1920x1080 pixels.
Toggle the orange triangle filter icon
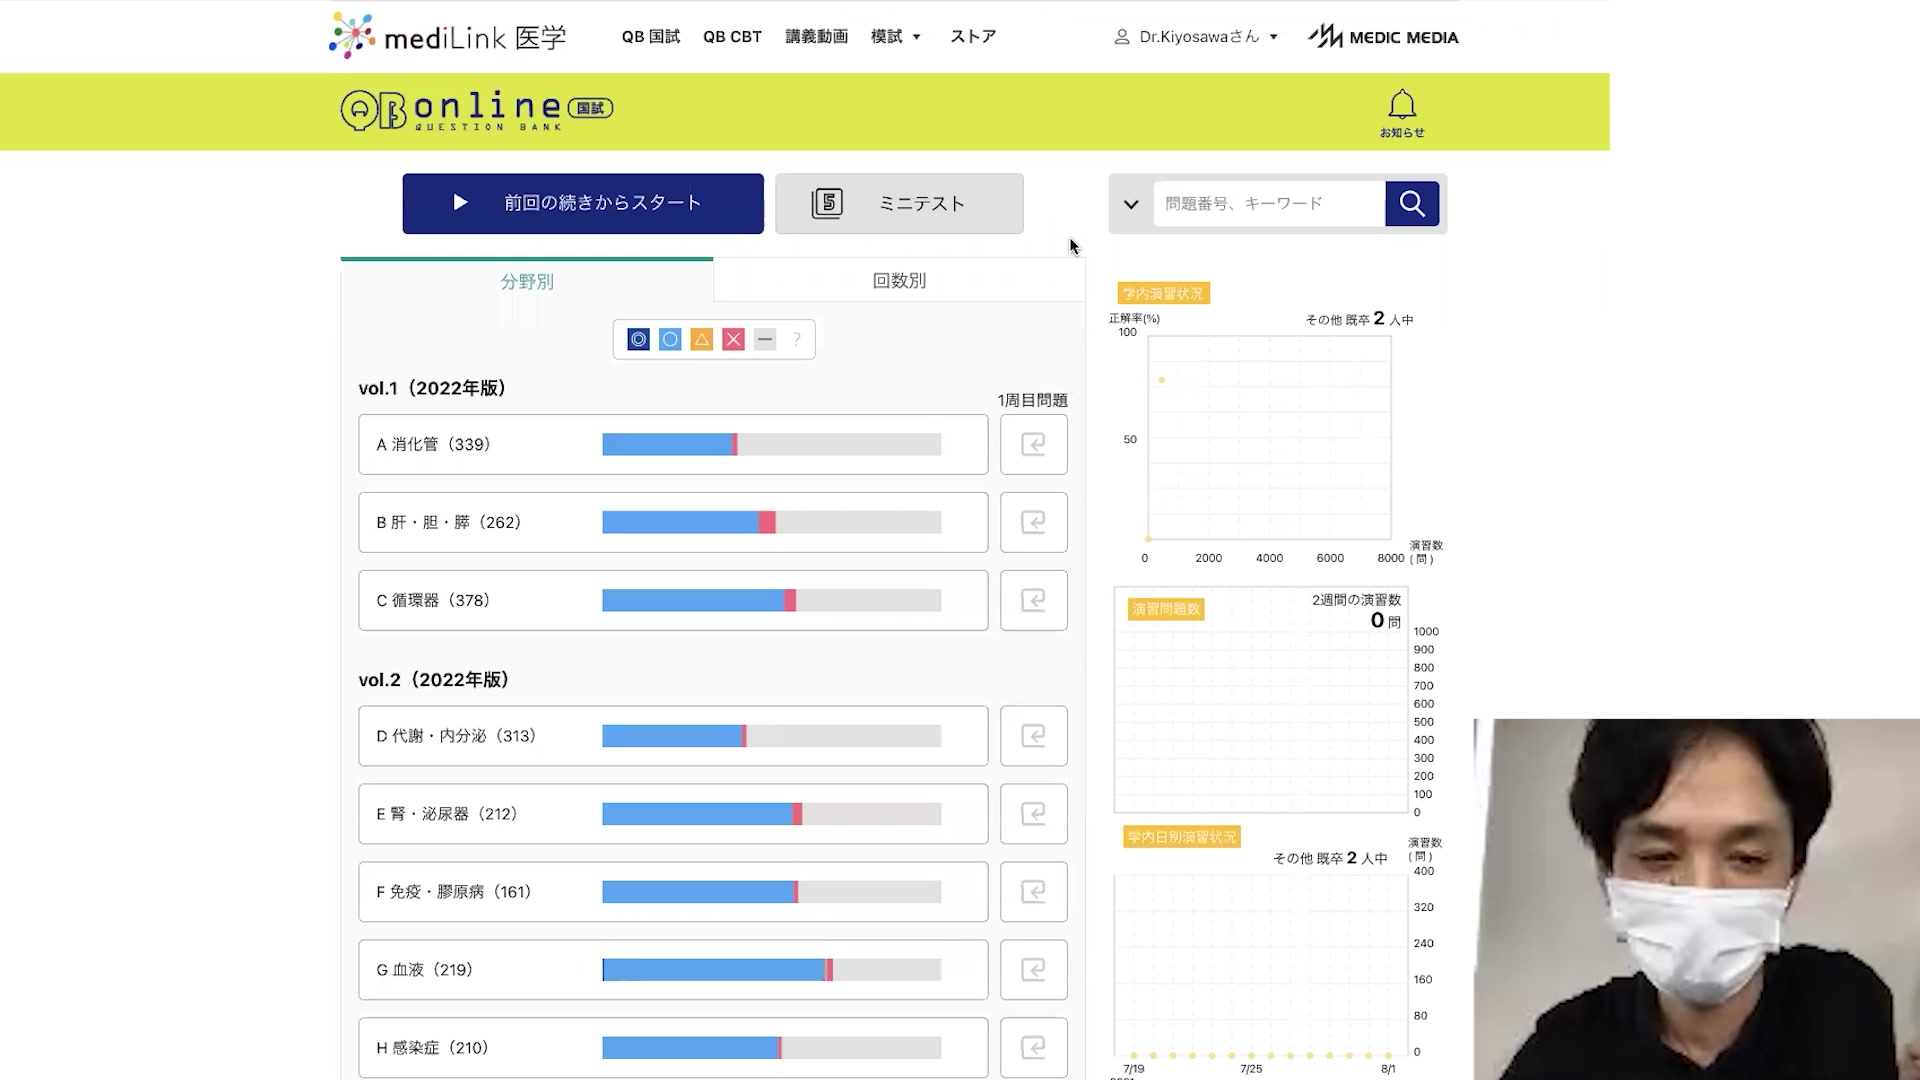702,340
